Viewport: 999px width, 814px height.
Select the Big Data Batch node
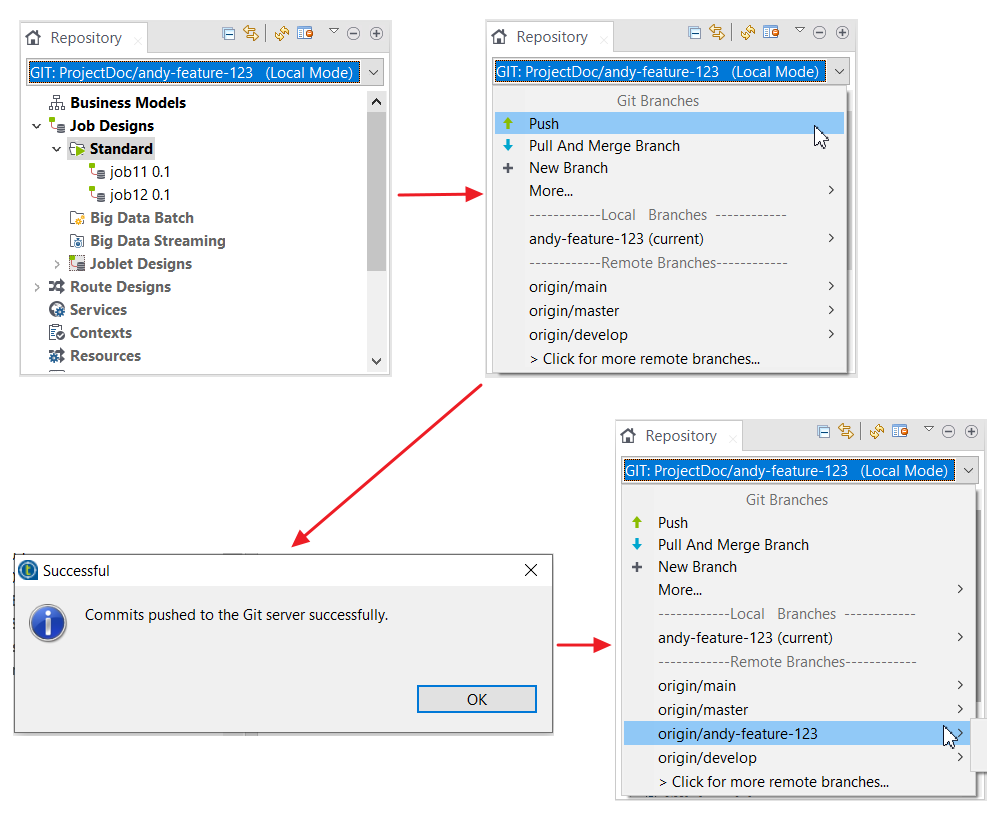click(x=141, y=218)
